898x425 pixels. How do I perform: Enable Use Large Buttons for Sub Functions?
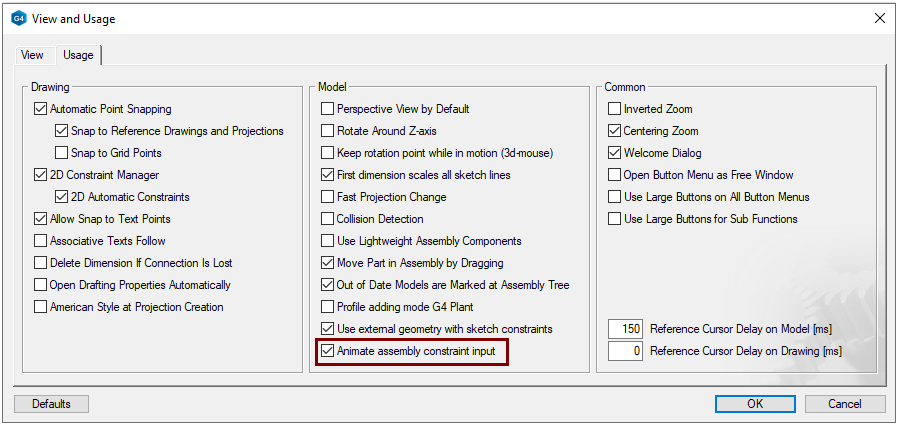point(615,219)
